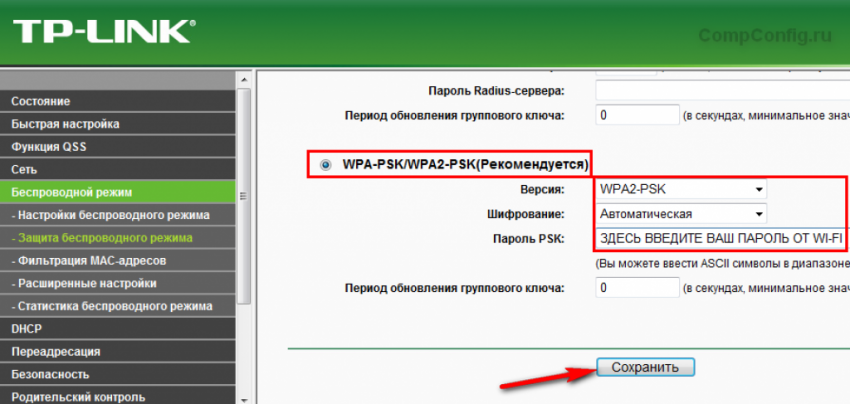Open Фильтрация MAC-адресов page

(x=88, y=261)
